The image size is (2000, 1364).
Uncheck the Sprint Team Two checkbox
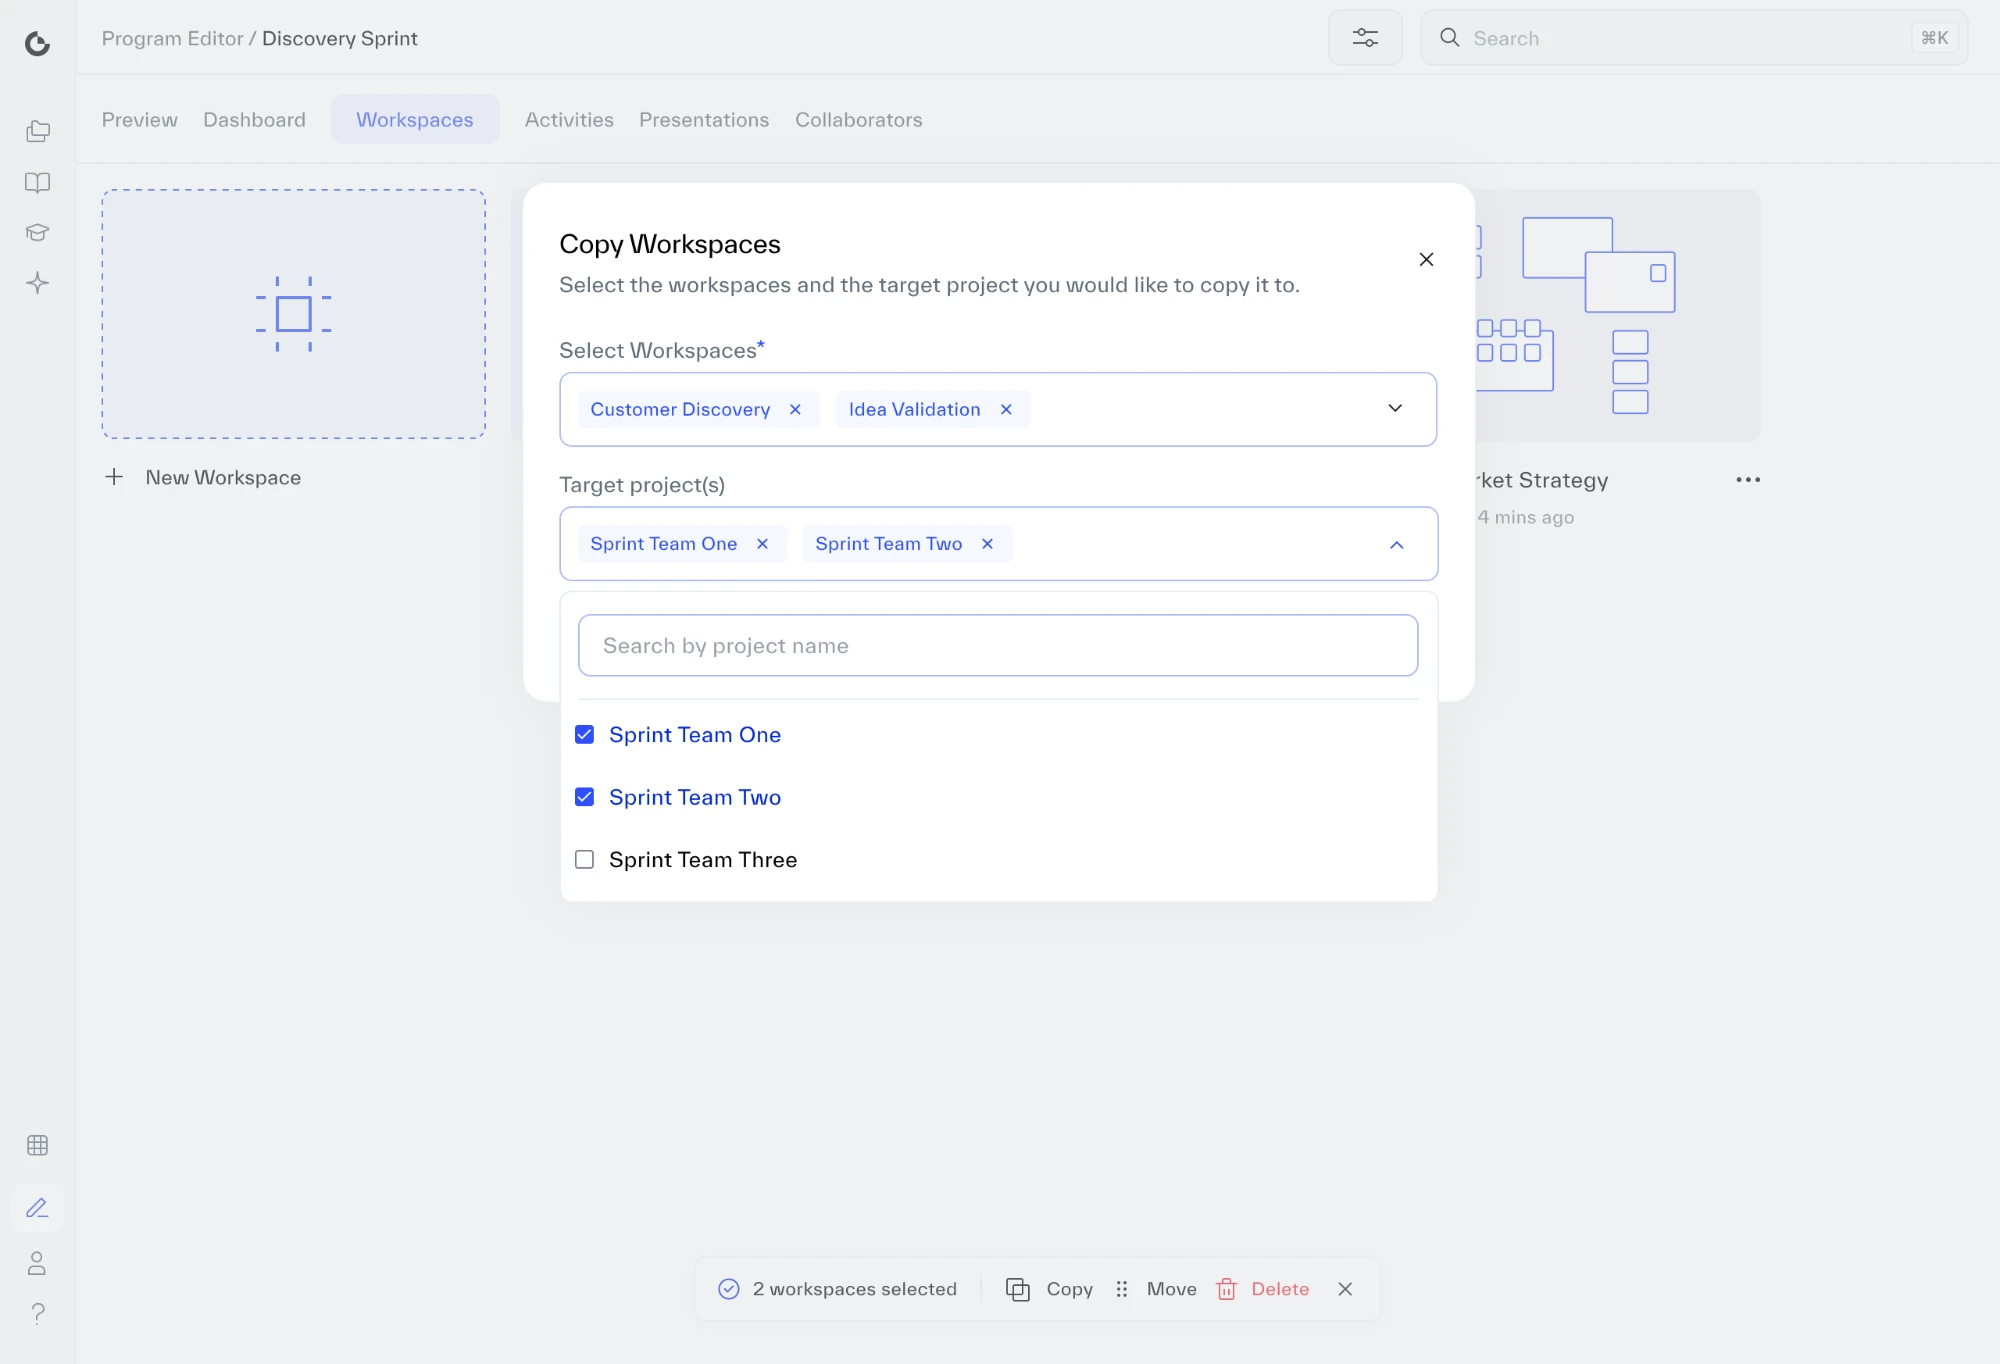(x=585, y=797)
